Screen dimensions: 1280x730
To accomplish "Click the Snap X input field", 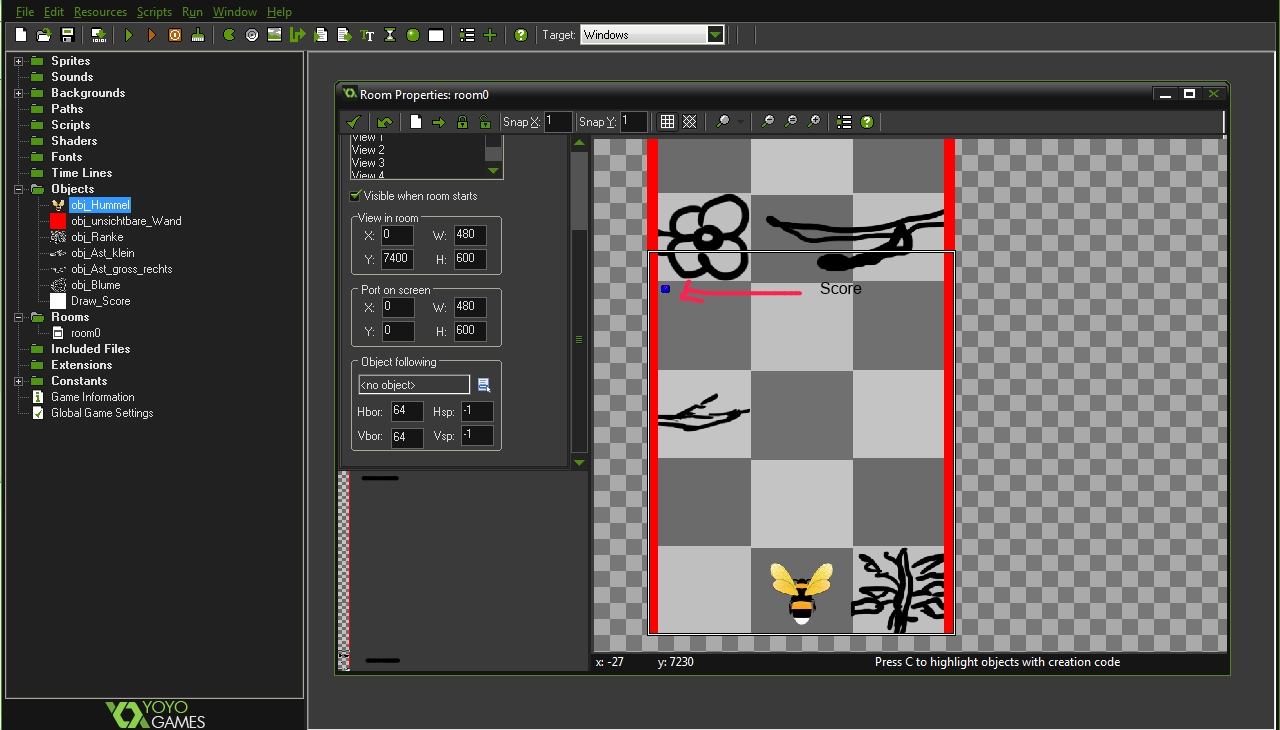I will [558, 122].
